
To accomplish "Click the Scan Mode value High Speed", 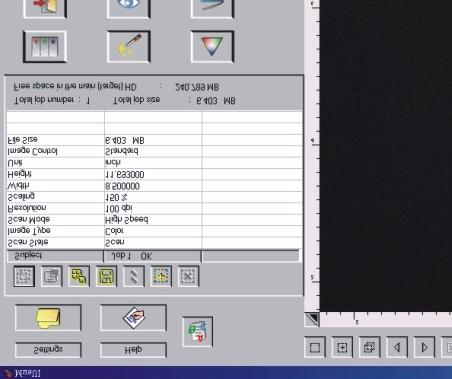I will [127, 220].
